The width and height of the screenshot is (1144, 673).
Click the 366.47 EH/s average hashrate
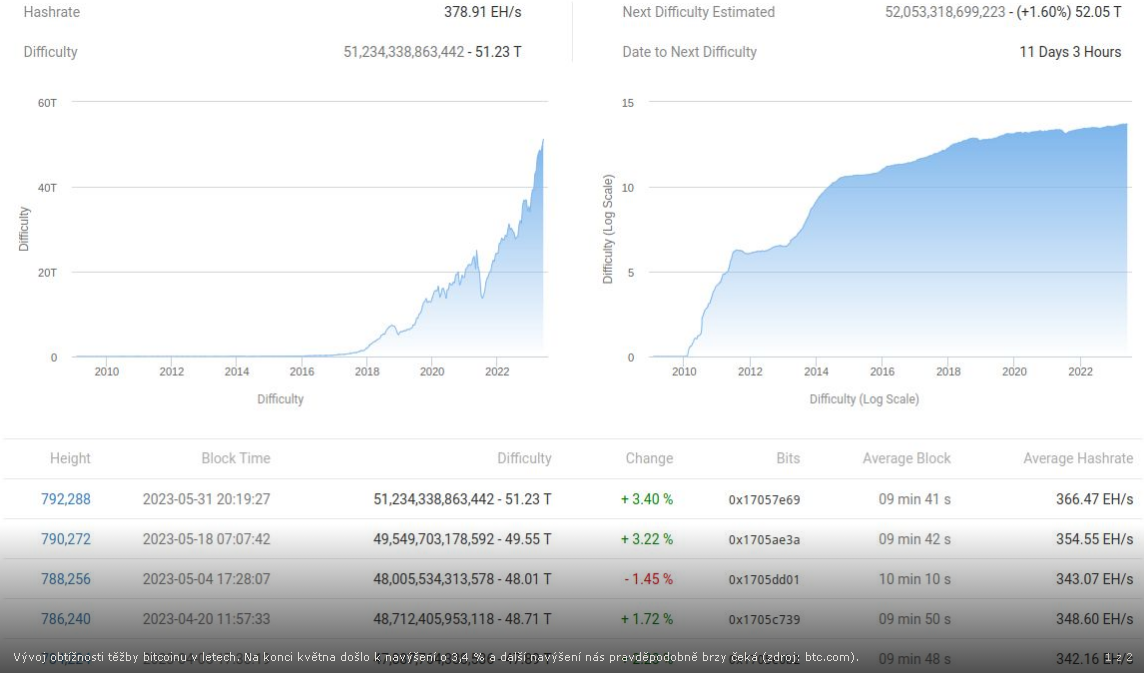click(x=1094, y=499)
